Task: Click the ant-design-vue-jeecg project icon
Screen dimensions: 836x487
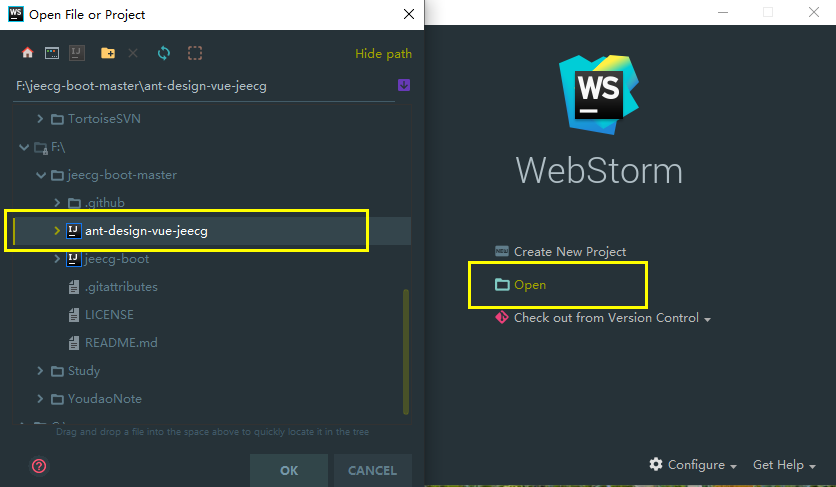Action: coord(74,231)
